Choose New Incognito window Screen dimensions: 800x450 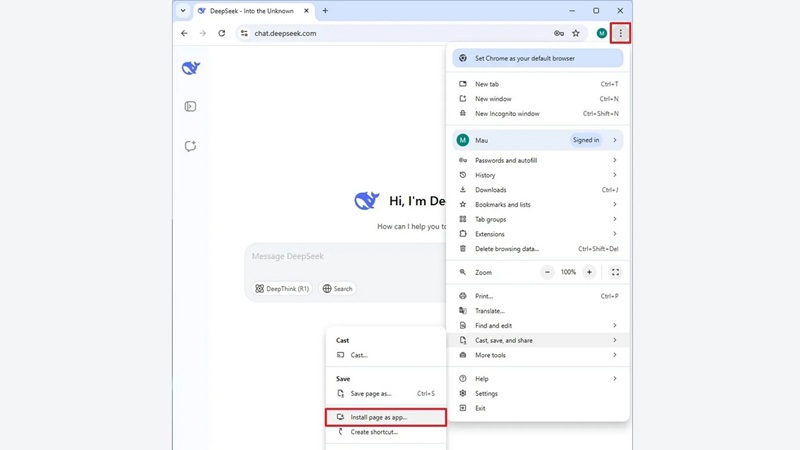(x=507, y=114)
